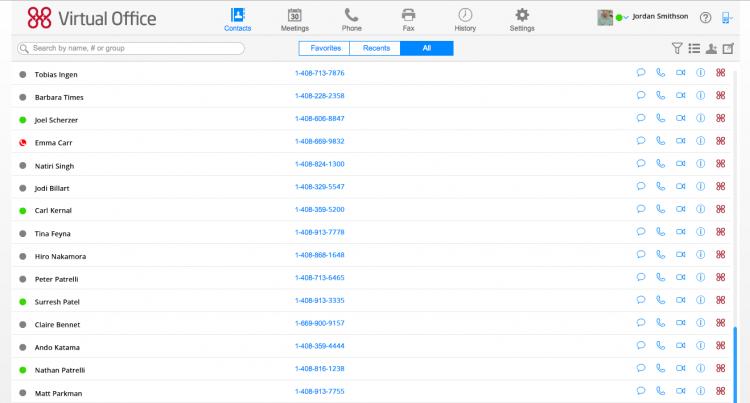
Task: Click the red 8x8 icon for Natiri Singh
Action: [720, 165]
